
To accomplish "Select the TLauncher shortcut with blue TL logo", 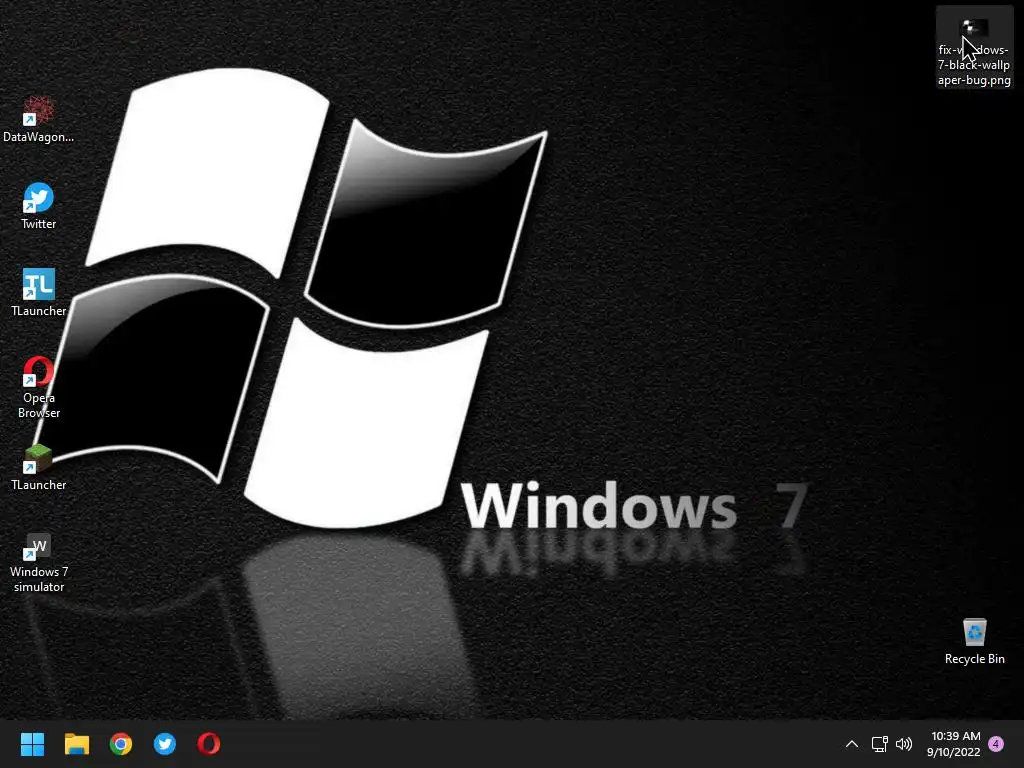I will tap(39, 293).
